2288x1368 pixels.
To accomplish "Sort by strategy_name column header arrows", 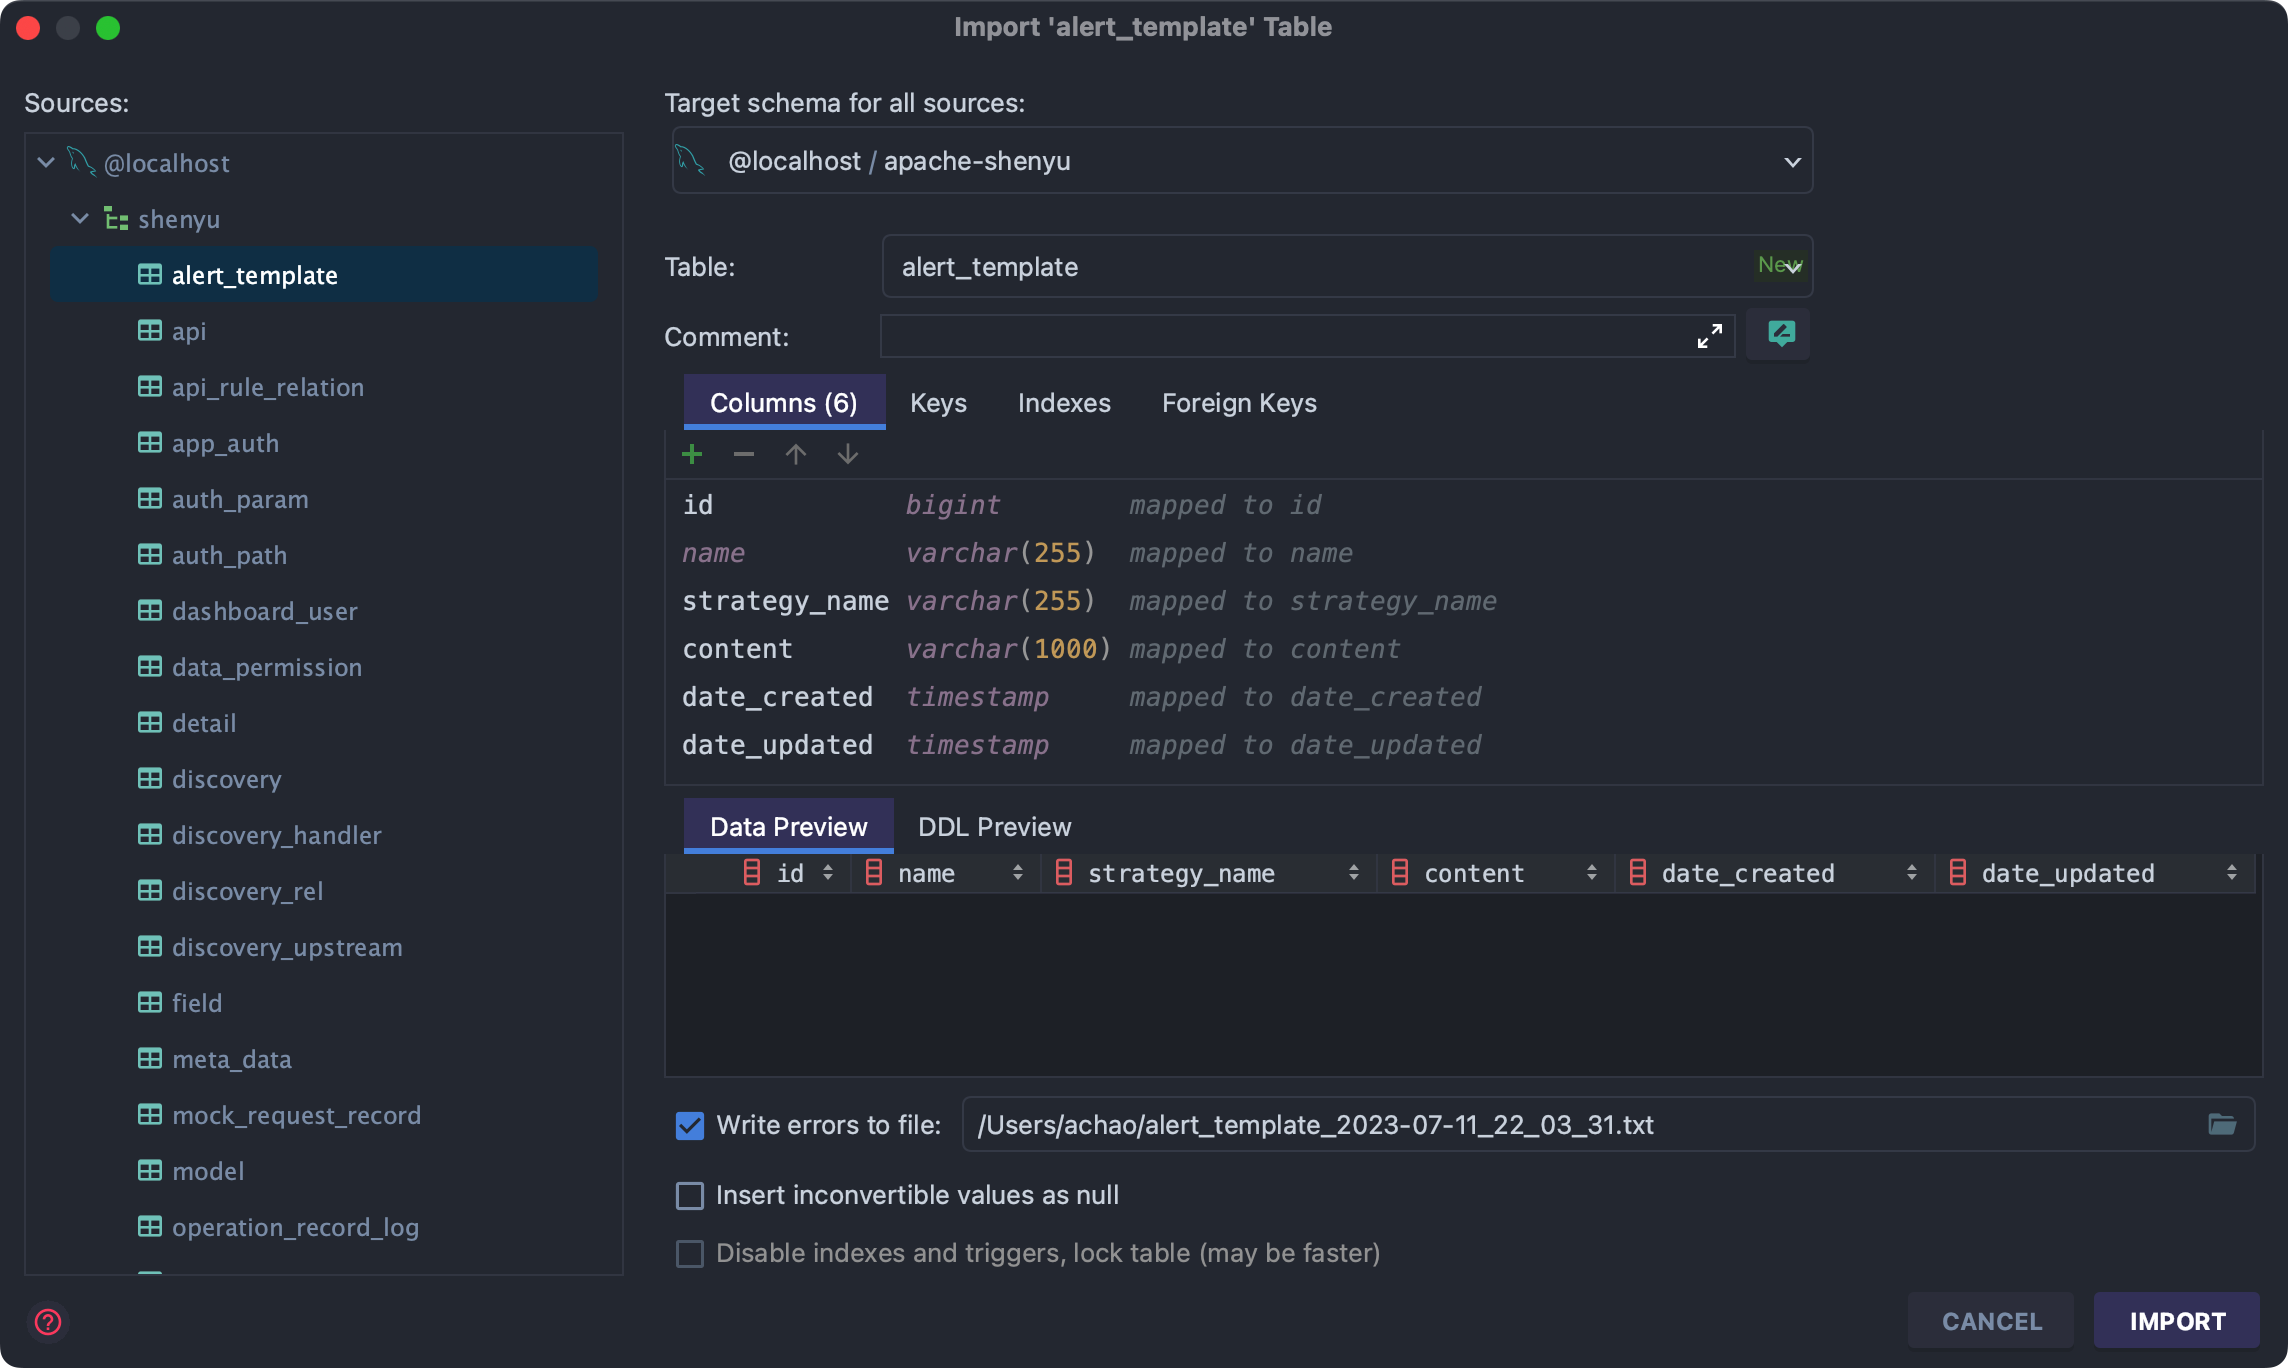I will click(x=1353, y=873).
